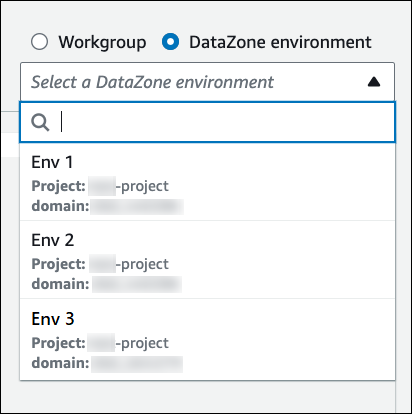The width and height of the screenshot is (412, 414).
Task: Select the Workgroup radio button
Action: (39, 42)
